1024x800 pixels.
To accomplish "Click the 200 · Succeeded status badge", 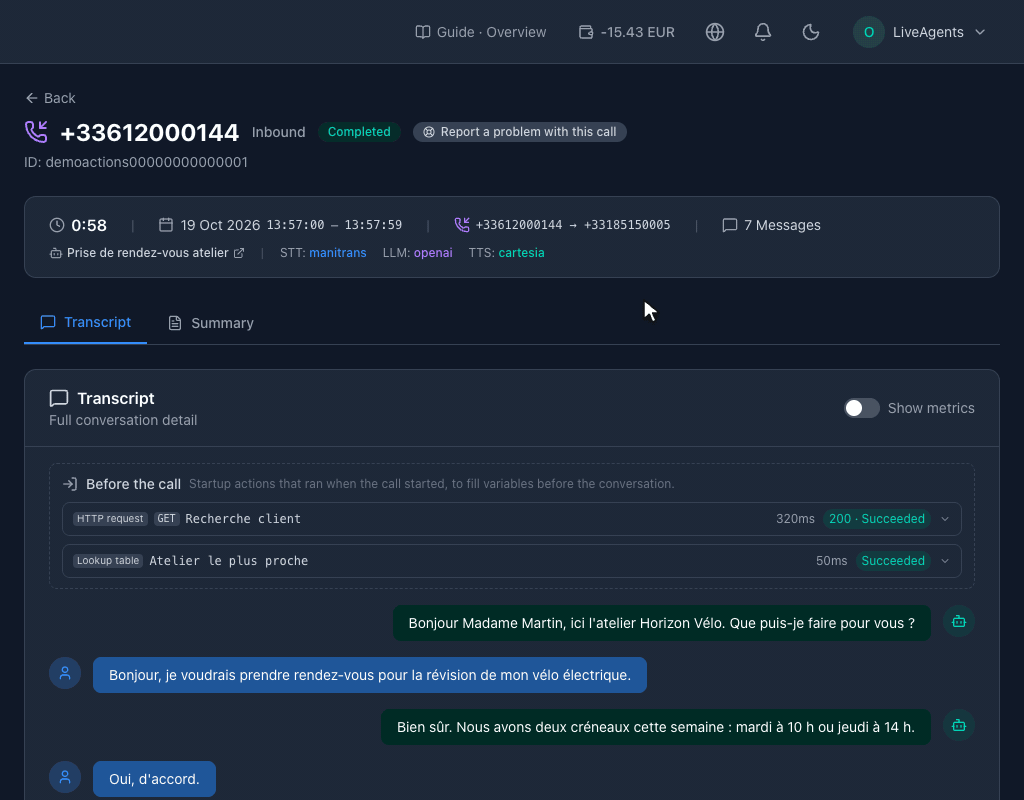I will (x=876, y=519).
